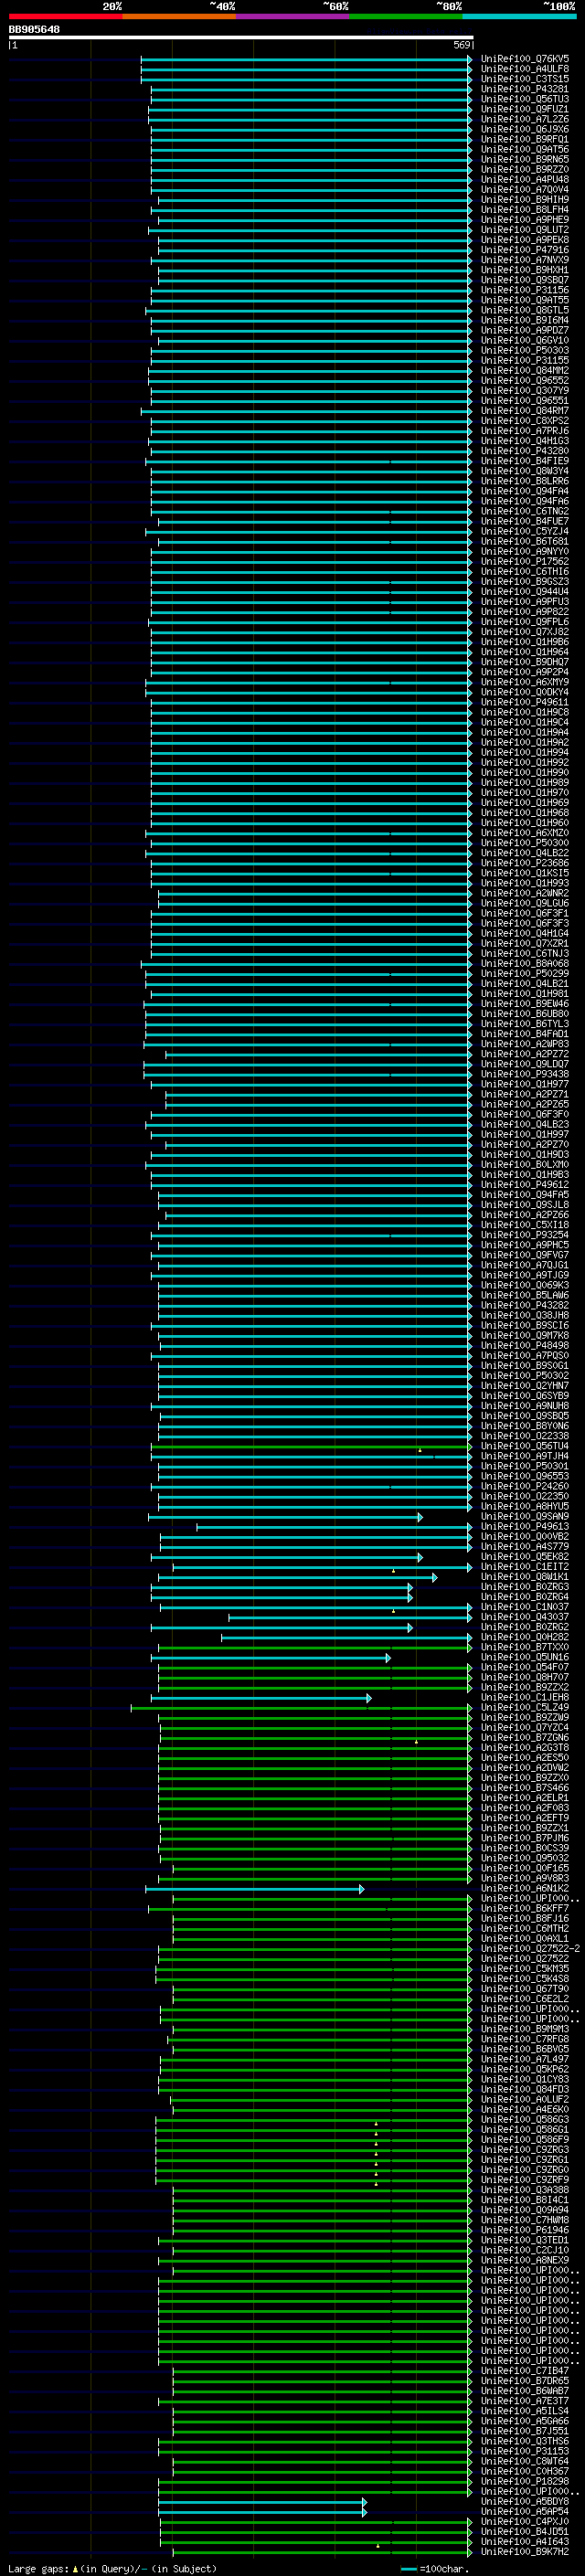Click the purple ~60% identity legend segment
This screenshot has width=585, height=2576.
click(293, 16)
